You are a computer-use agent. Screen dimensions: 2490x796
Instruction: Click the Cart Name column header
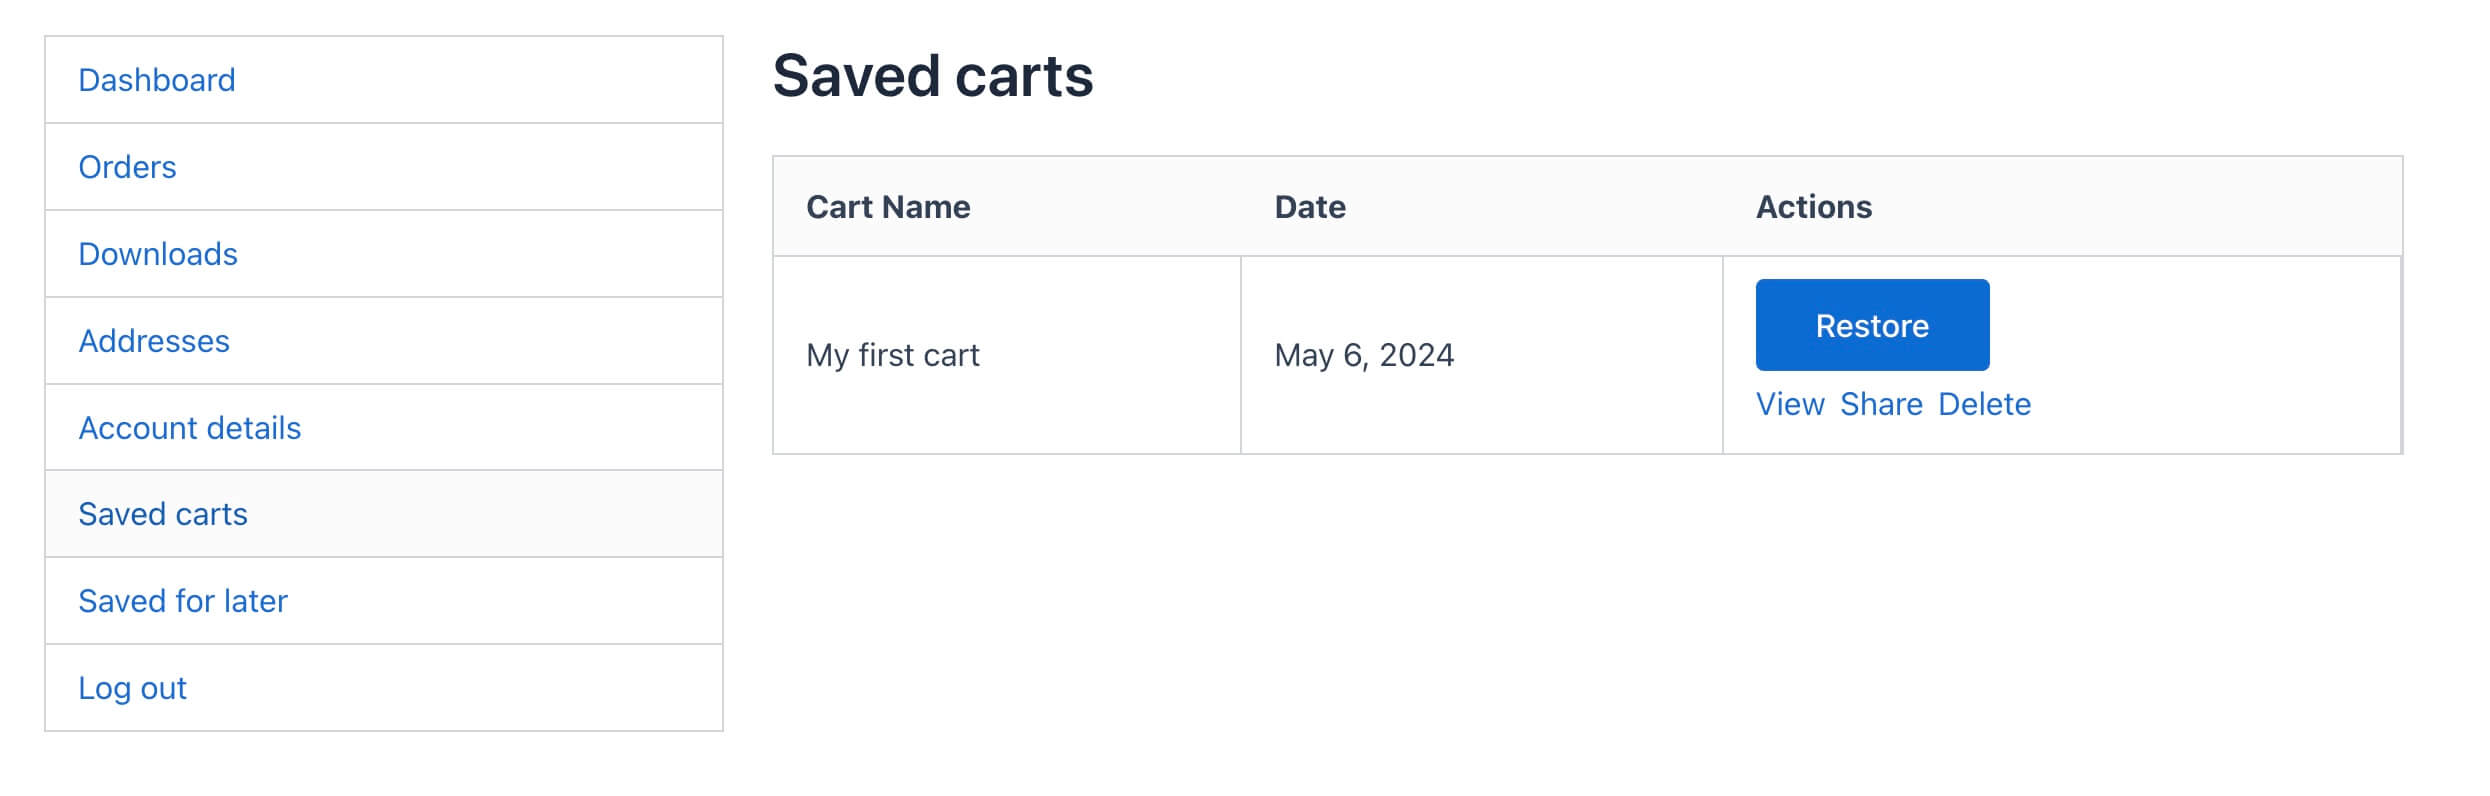(888, 207)
